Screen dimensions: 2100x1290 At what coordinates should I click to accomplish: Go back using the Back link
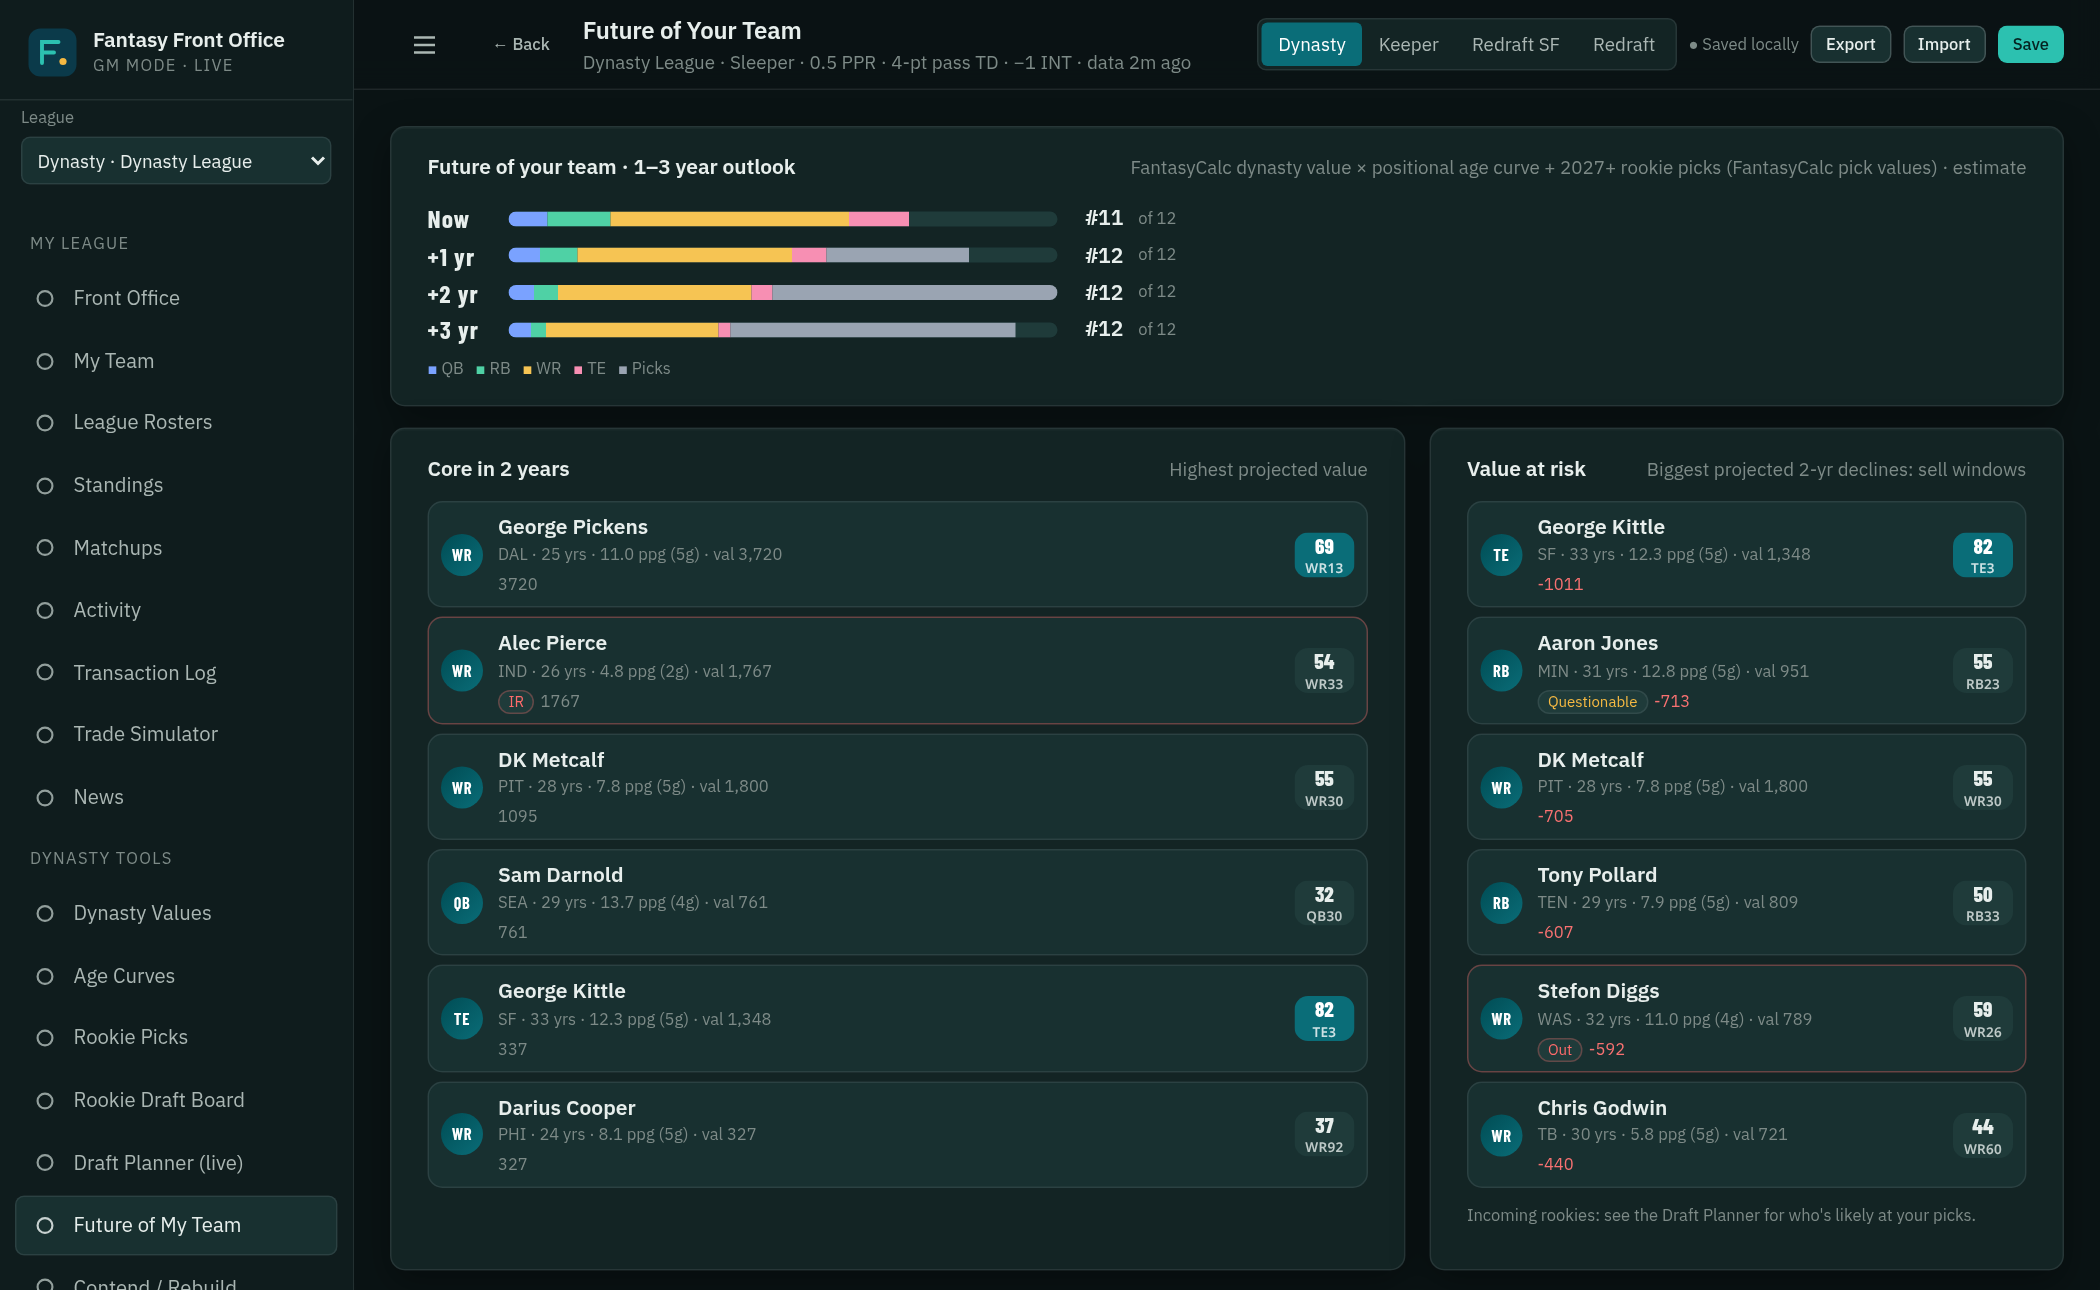tap(521, 44)
